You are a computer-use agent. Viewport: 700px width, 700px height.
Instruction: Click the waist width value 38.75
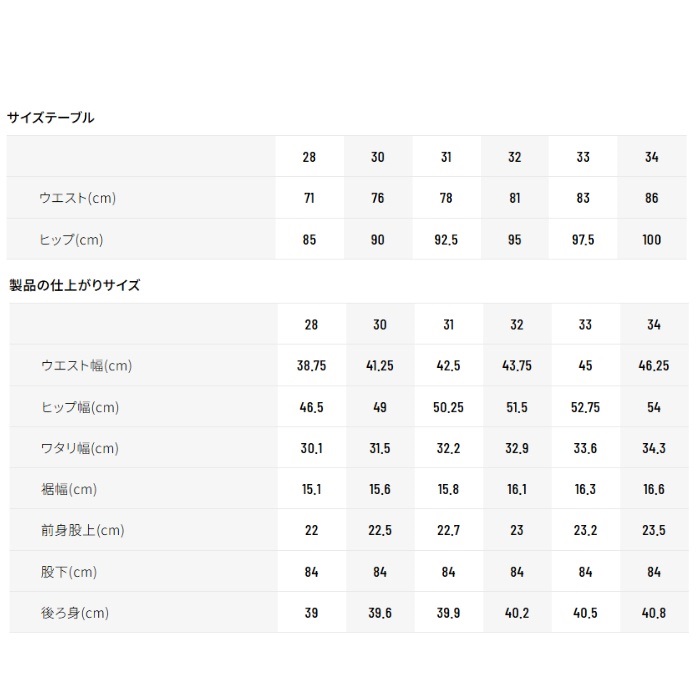point(312,366)
